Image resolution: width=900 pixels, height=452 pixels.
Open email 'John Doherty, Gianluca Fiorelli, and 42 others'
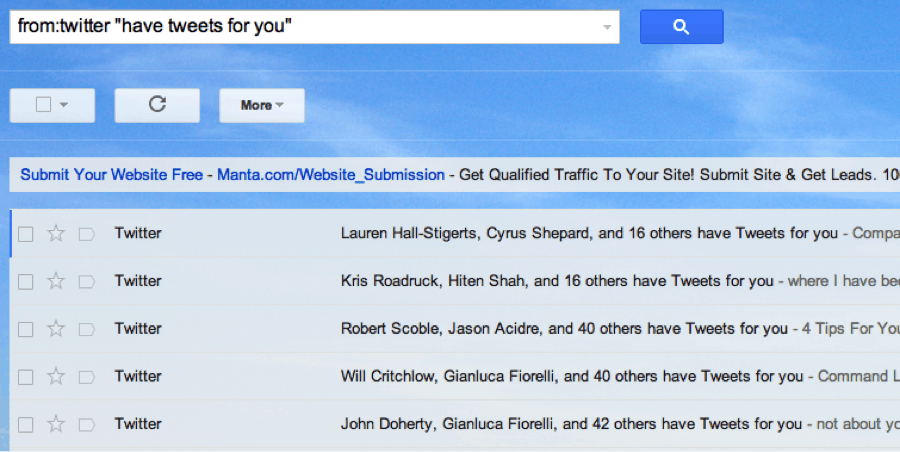(571, 424)
